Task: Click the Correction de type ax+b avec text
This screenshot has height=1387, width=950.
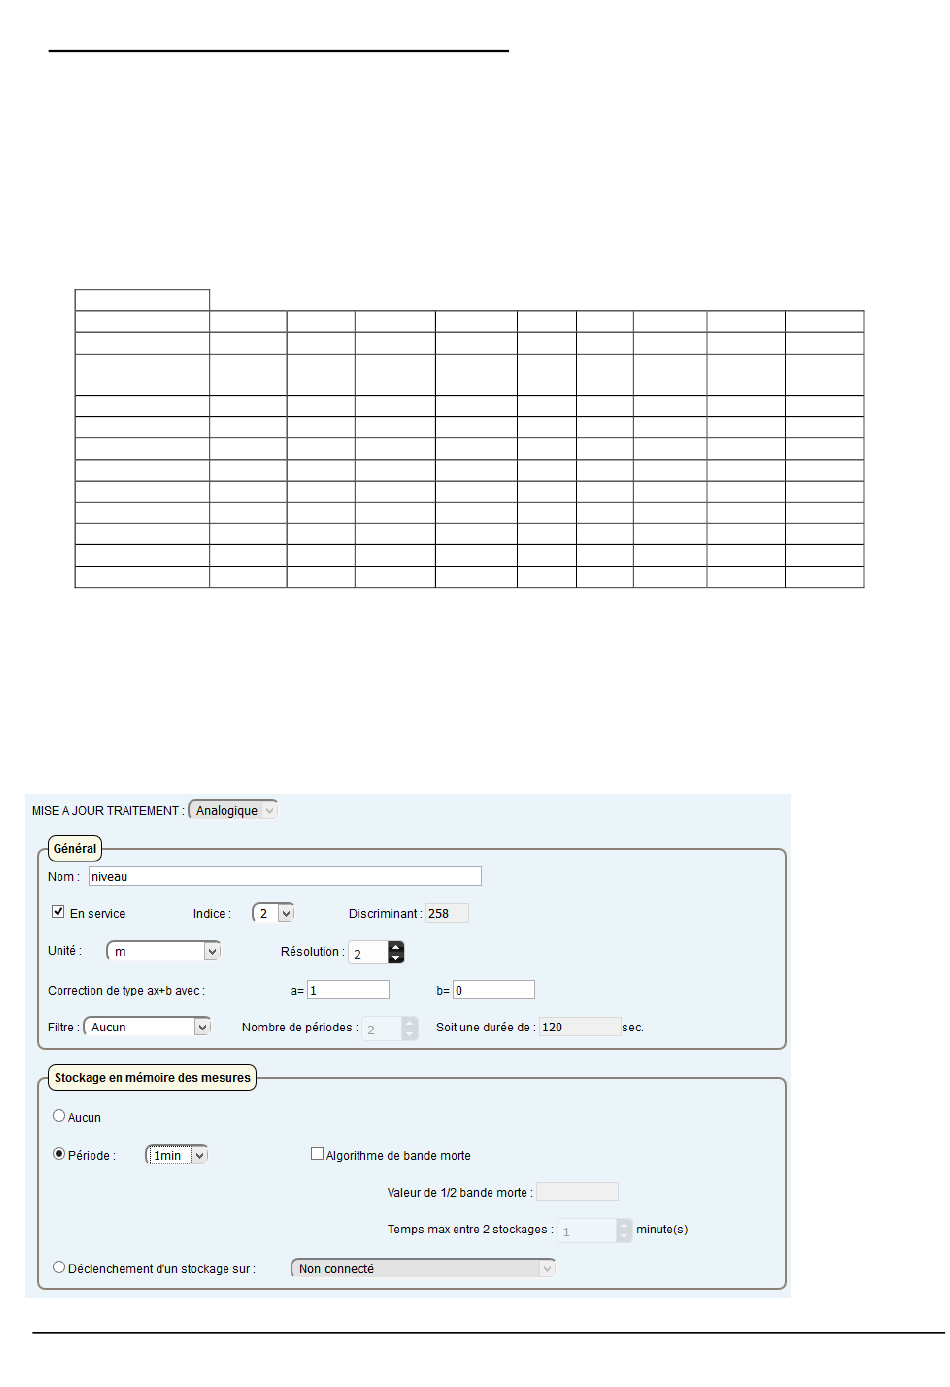Action: pos(127,991)
